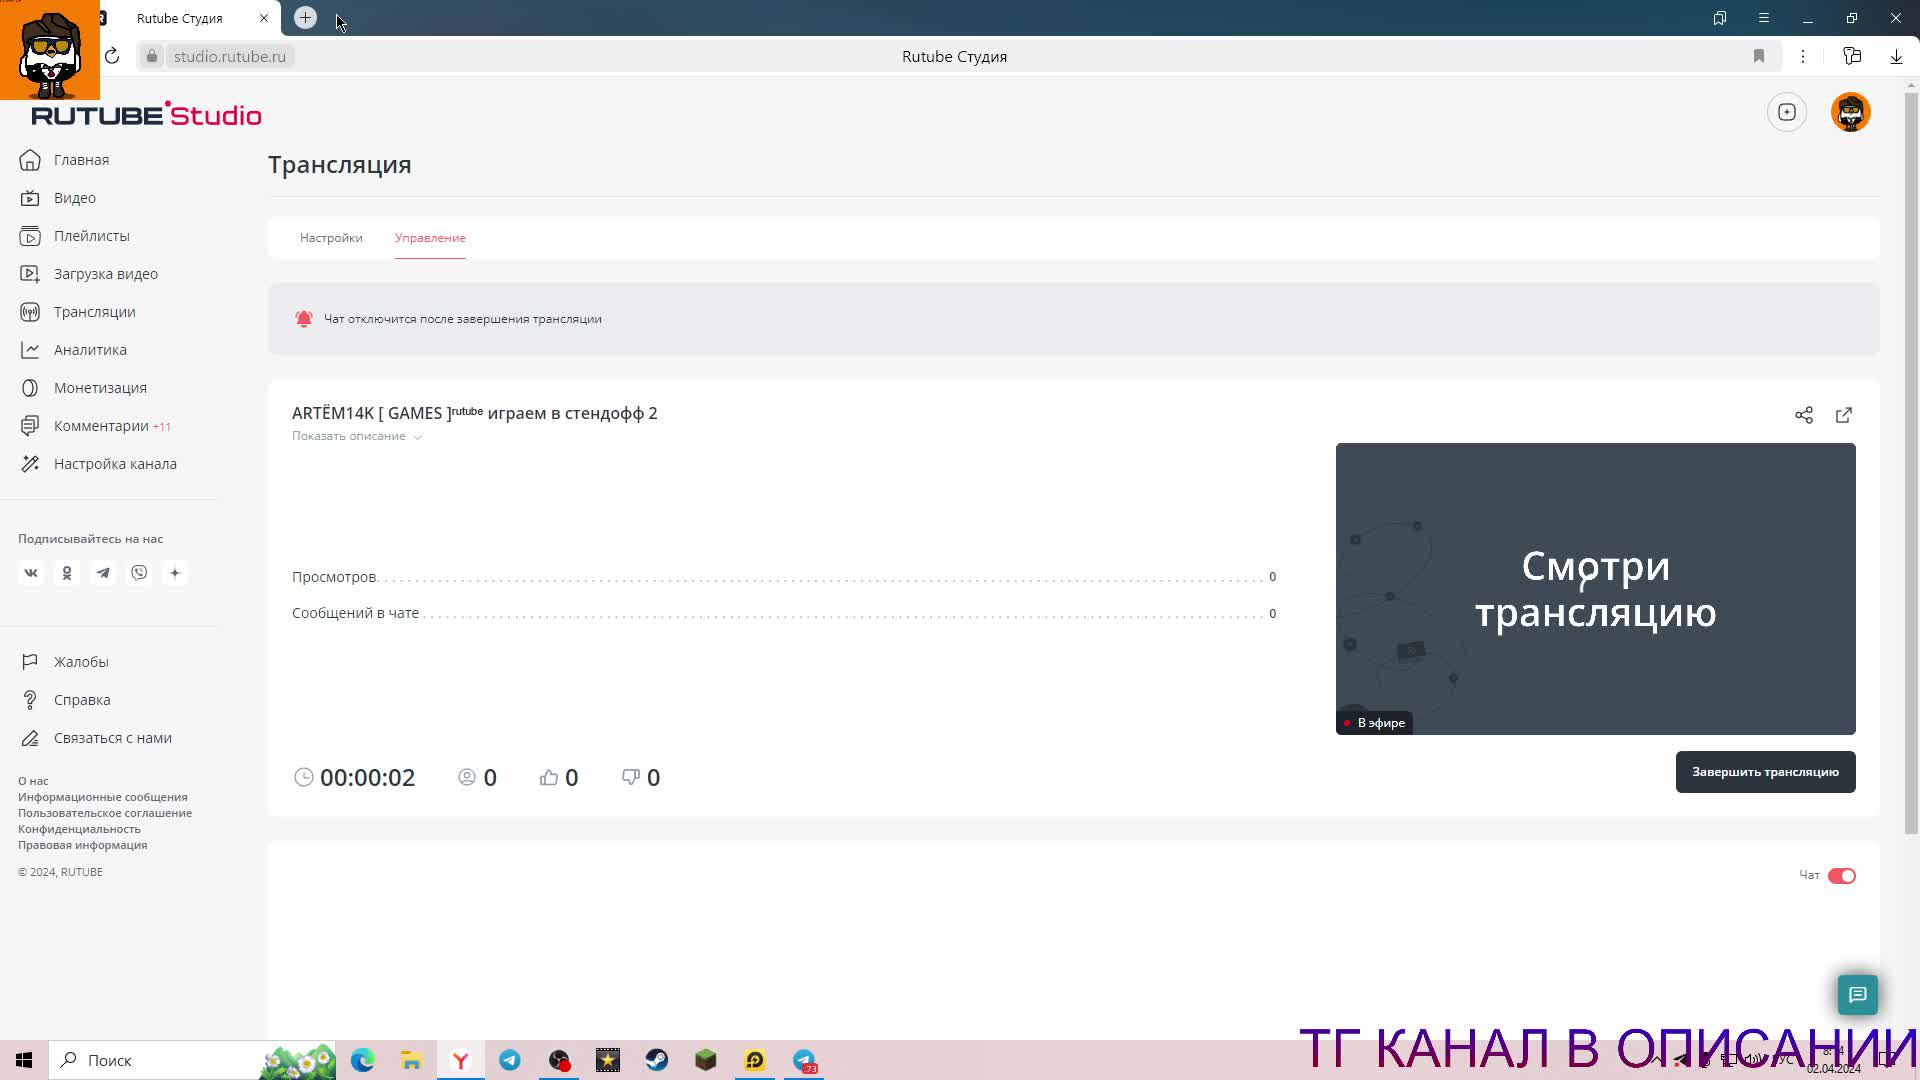Click the В эфире live badge
Screen dimensions: 1920x1080
click(x=1374, y=723)
